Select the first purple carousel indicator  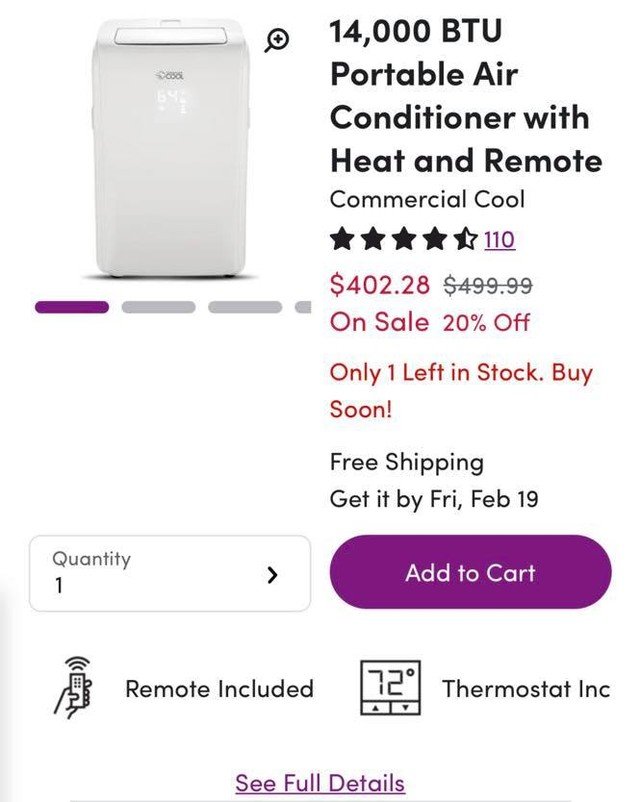point(72,307)
